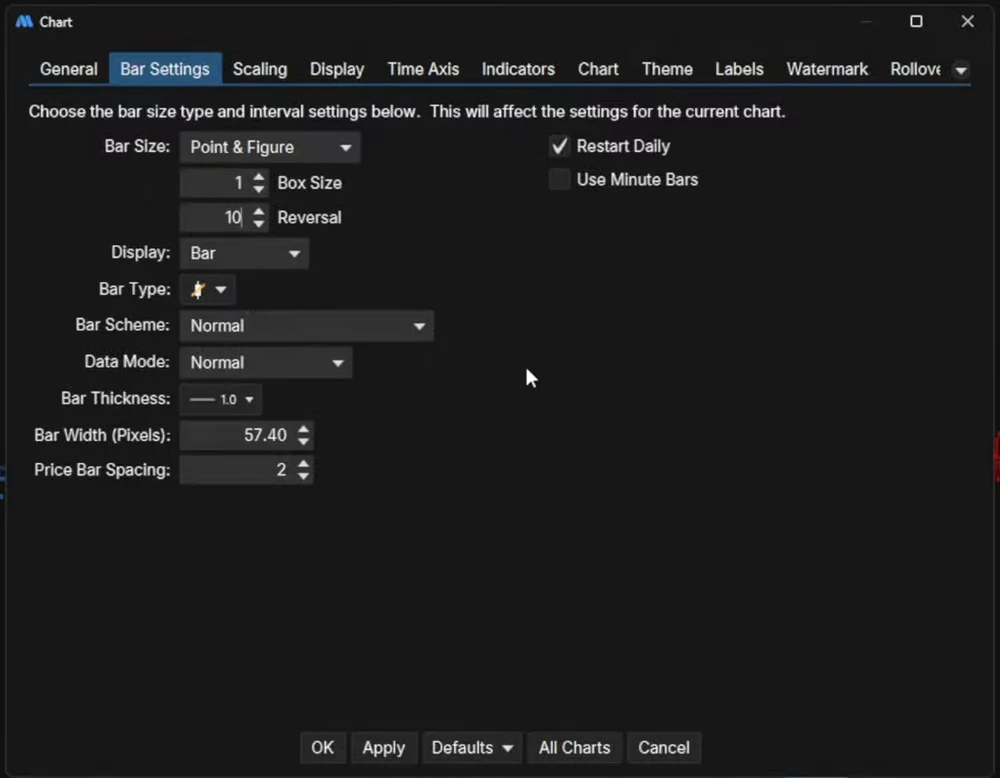
Task: Open the Display tab
Action: point(337,69)
